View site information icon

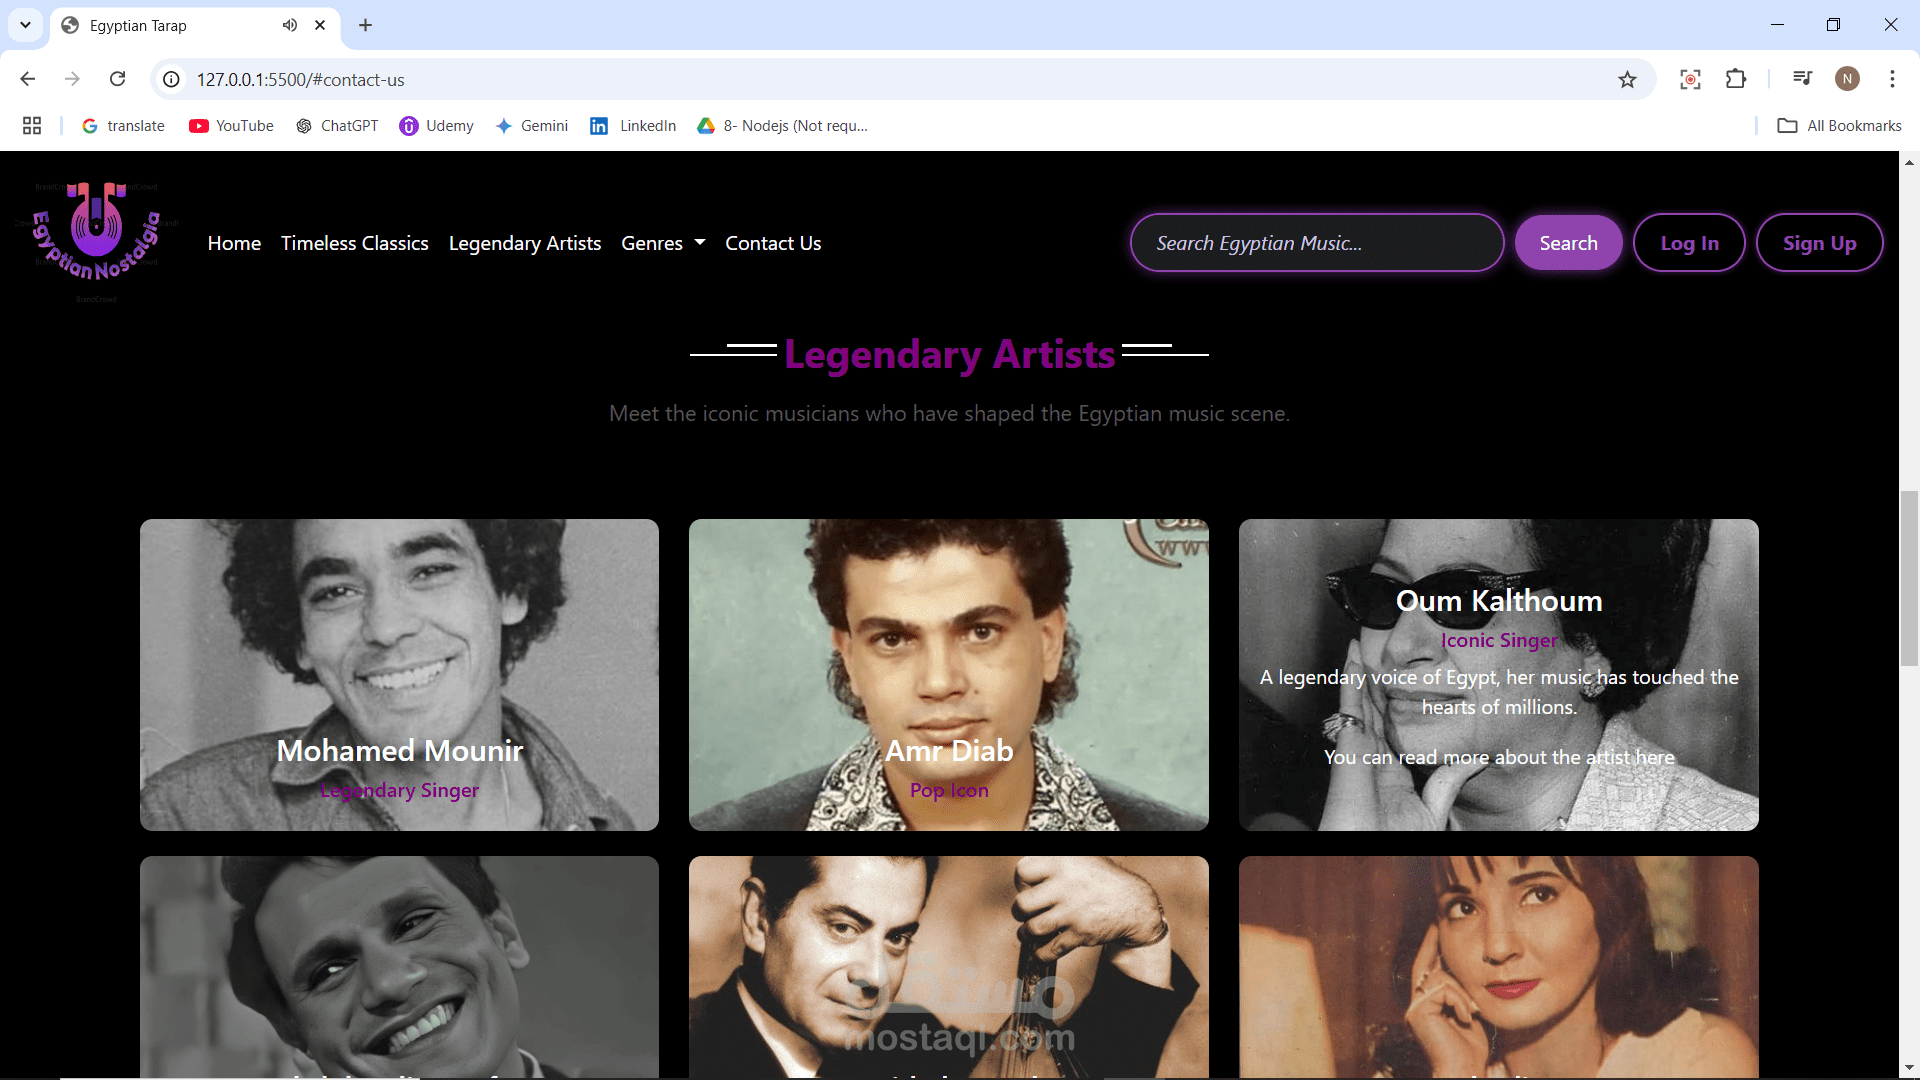(x=172, y=79)
